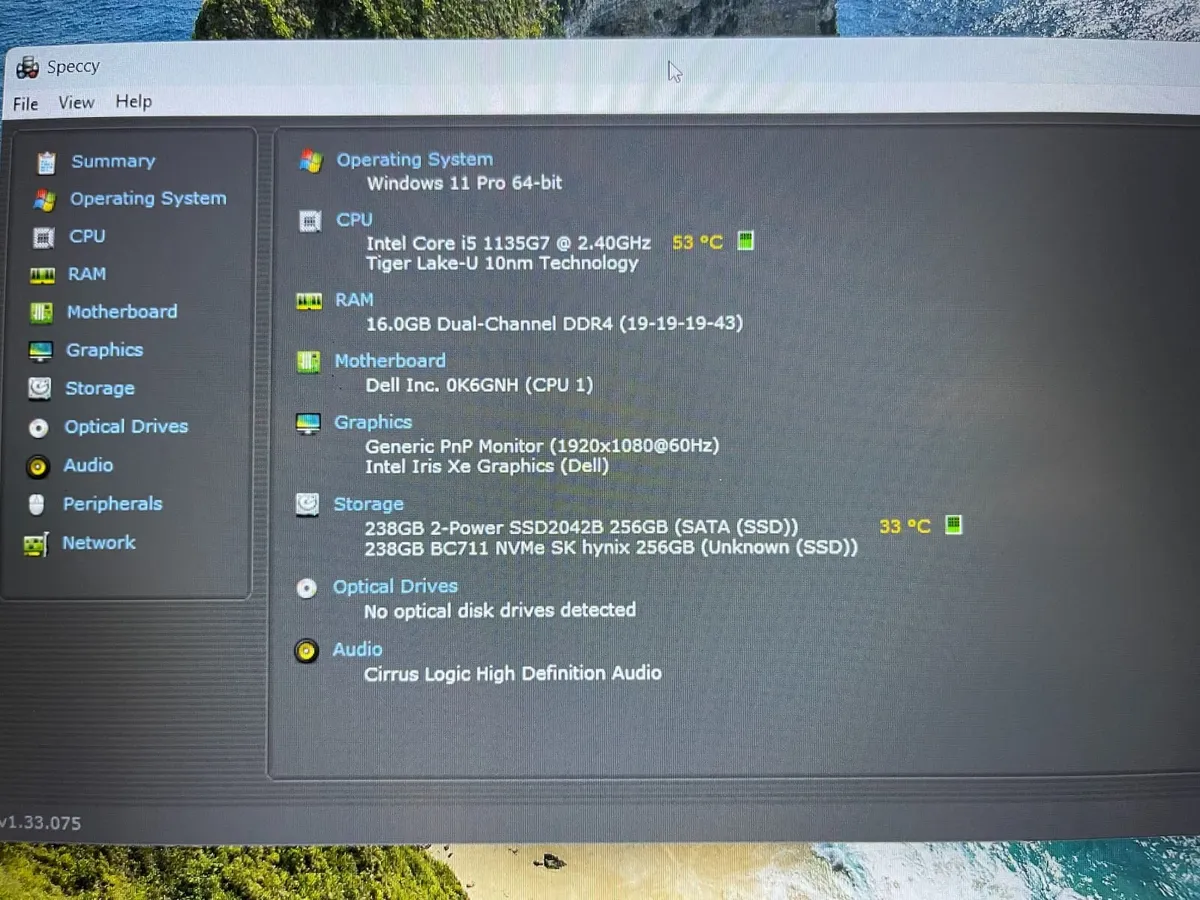
Task: Click the Audio speaker icon in summary pane
Action: pyautogui.click(x=307, y=652)
